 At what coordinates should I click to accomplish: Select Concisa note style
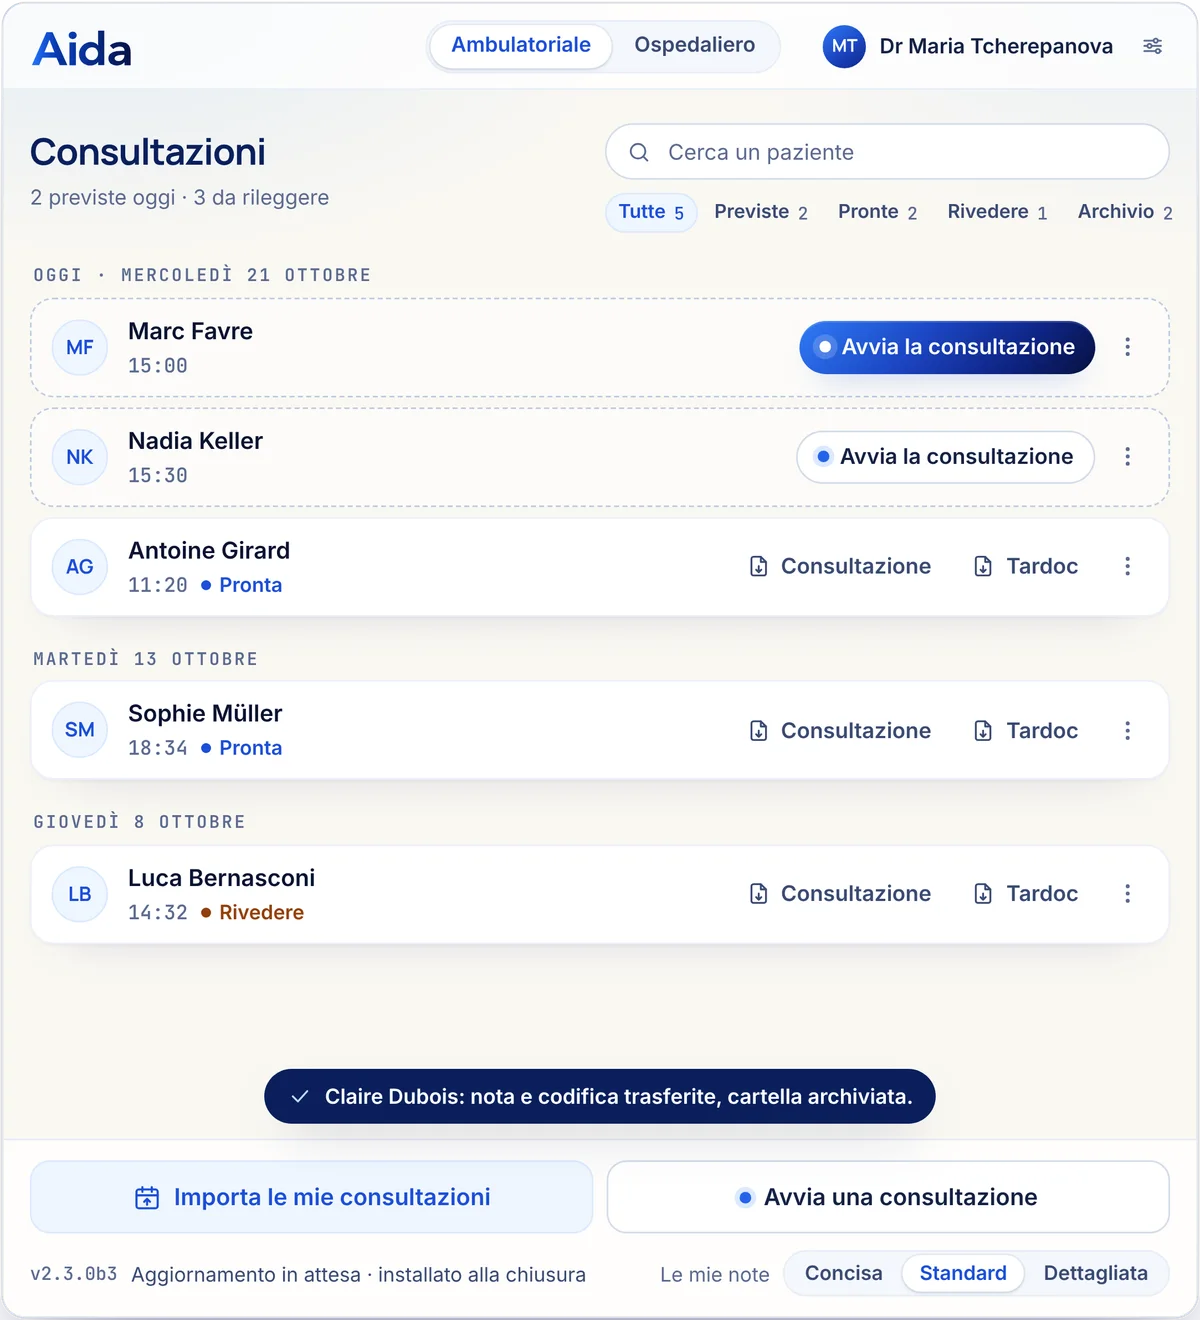point(844,1273)
